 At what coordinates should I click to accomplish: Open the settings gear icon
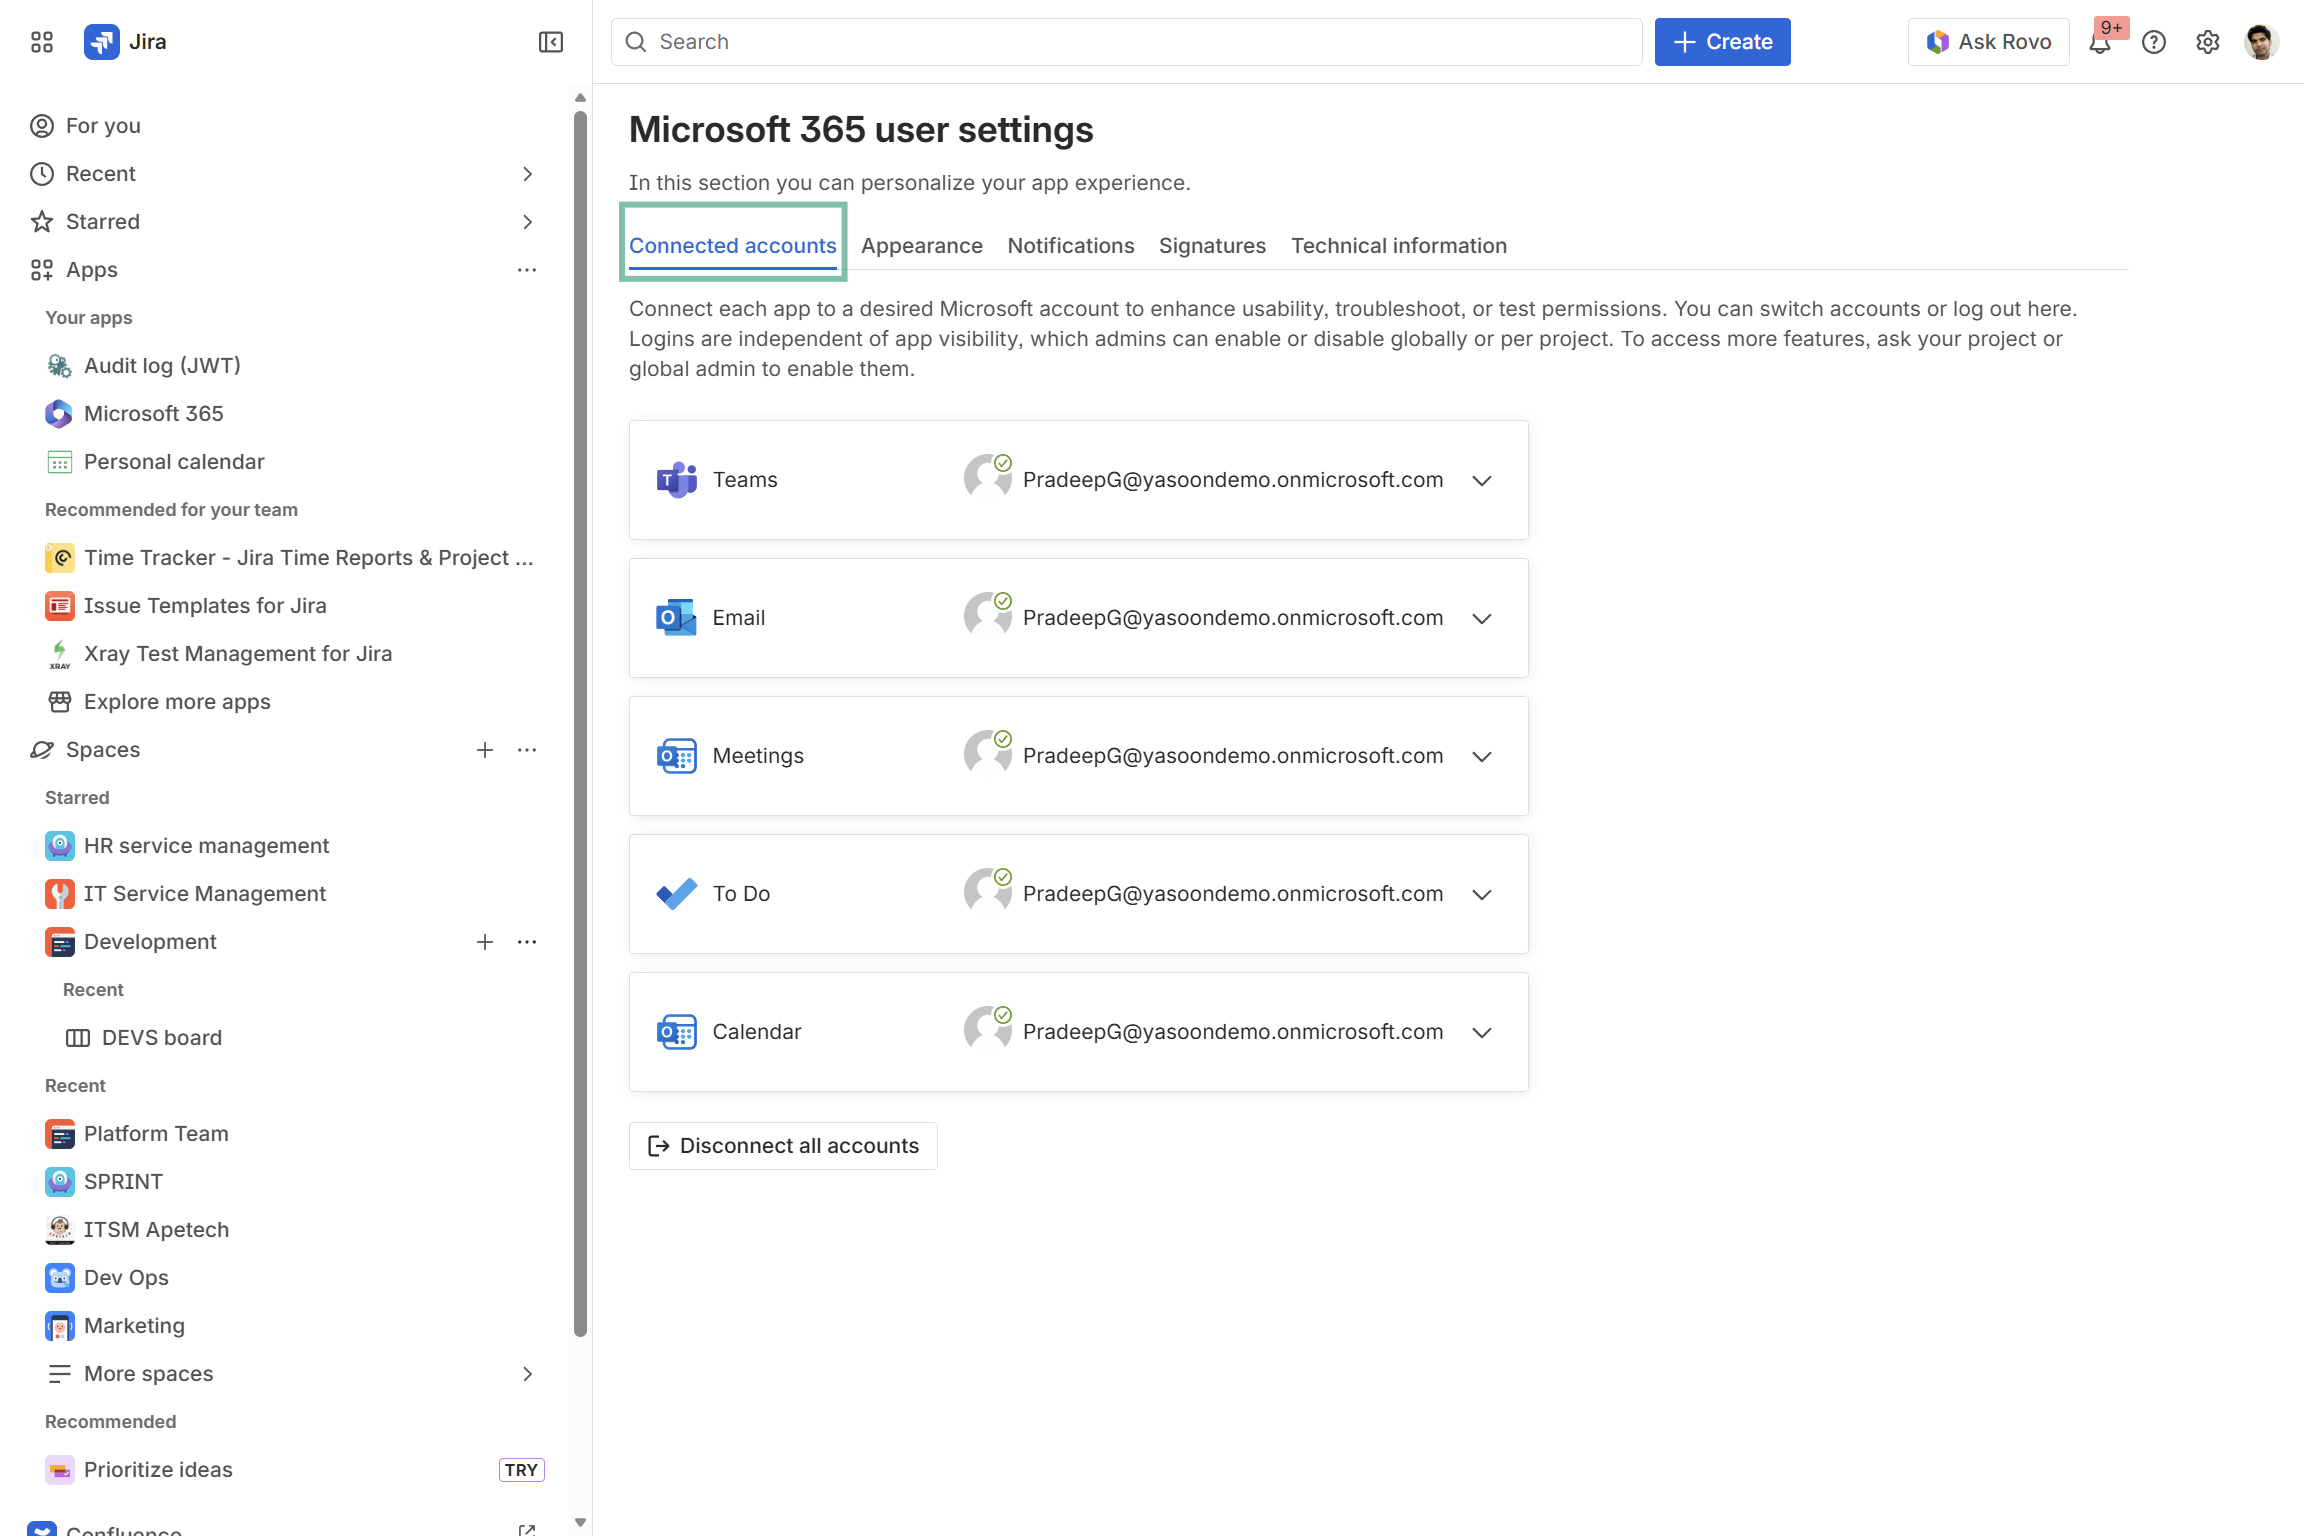click(2208, 42)
